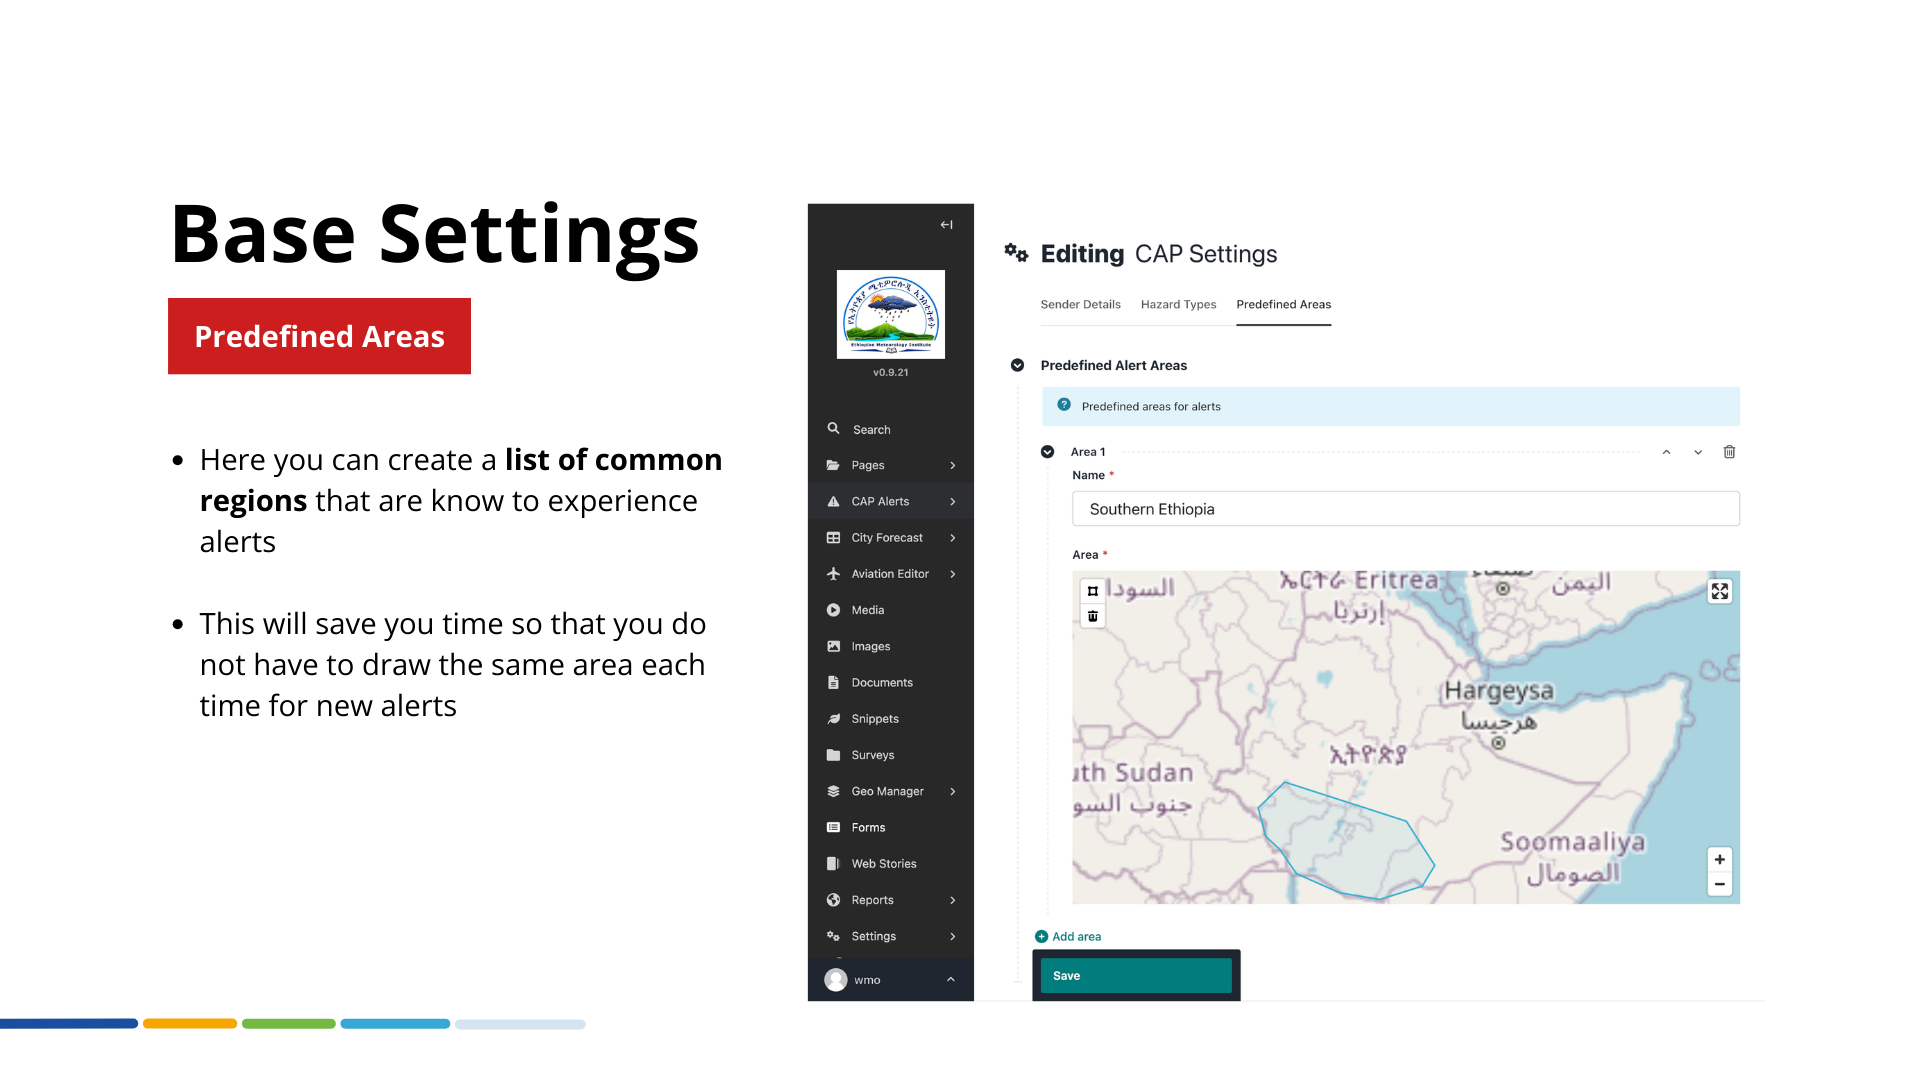Image resolution: width=1920 pixels, height=1080 pixels.
Task: Click the help question-mark icon
Action: tap(1064, 405)
